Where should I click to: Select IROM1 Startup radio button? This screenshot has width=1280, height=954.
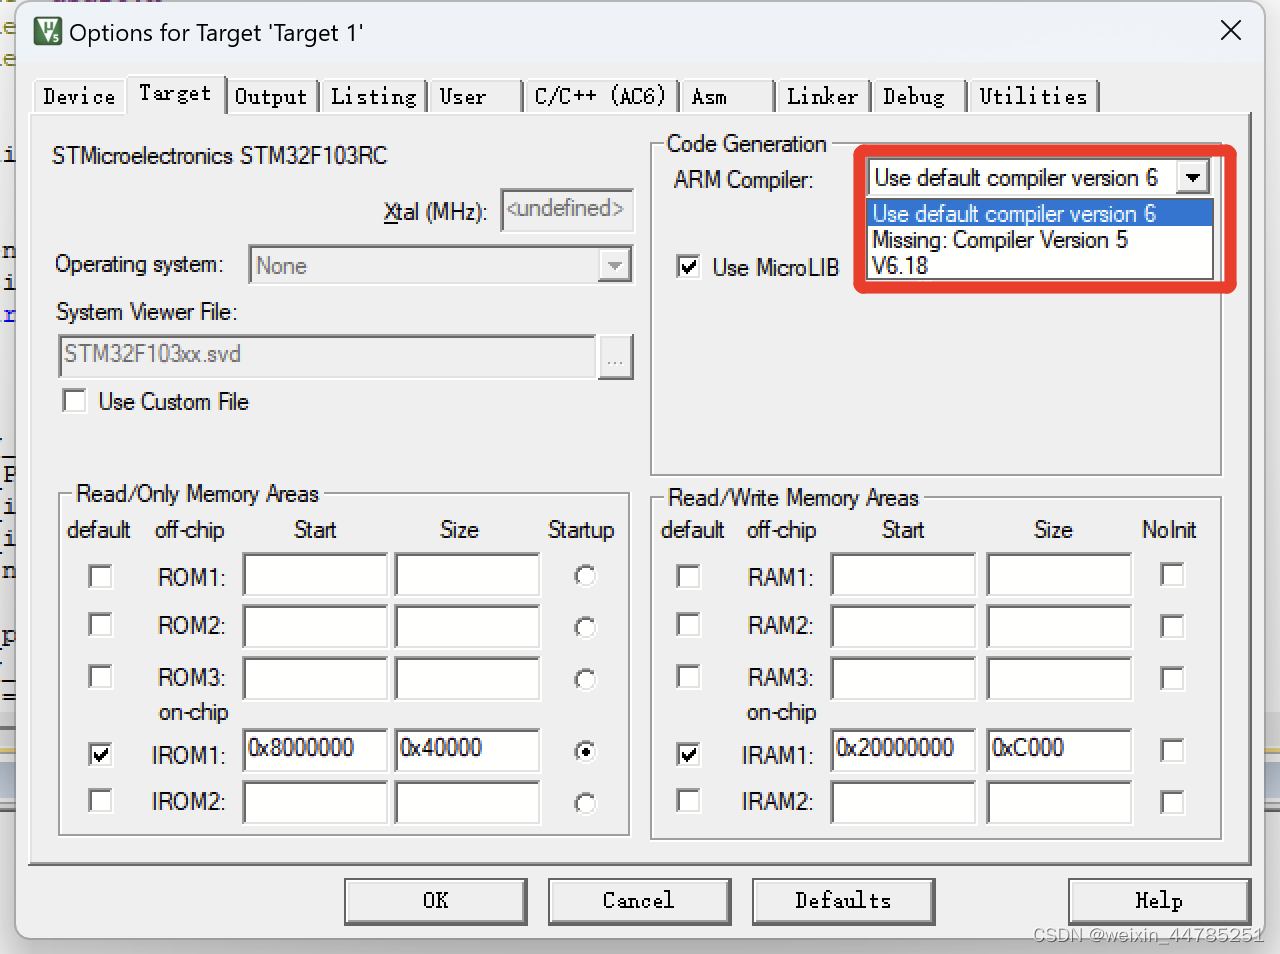(585, 751)
